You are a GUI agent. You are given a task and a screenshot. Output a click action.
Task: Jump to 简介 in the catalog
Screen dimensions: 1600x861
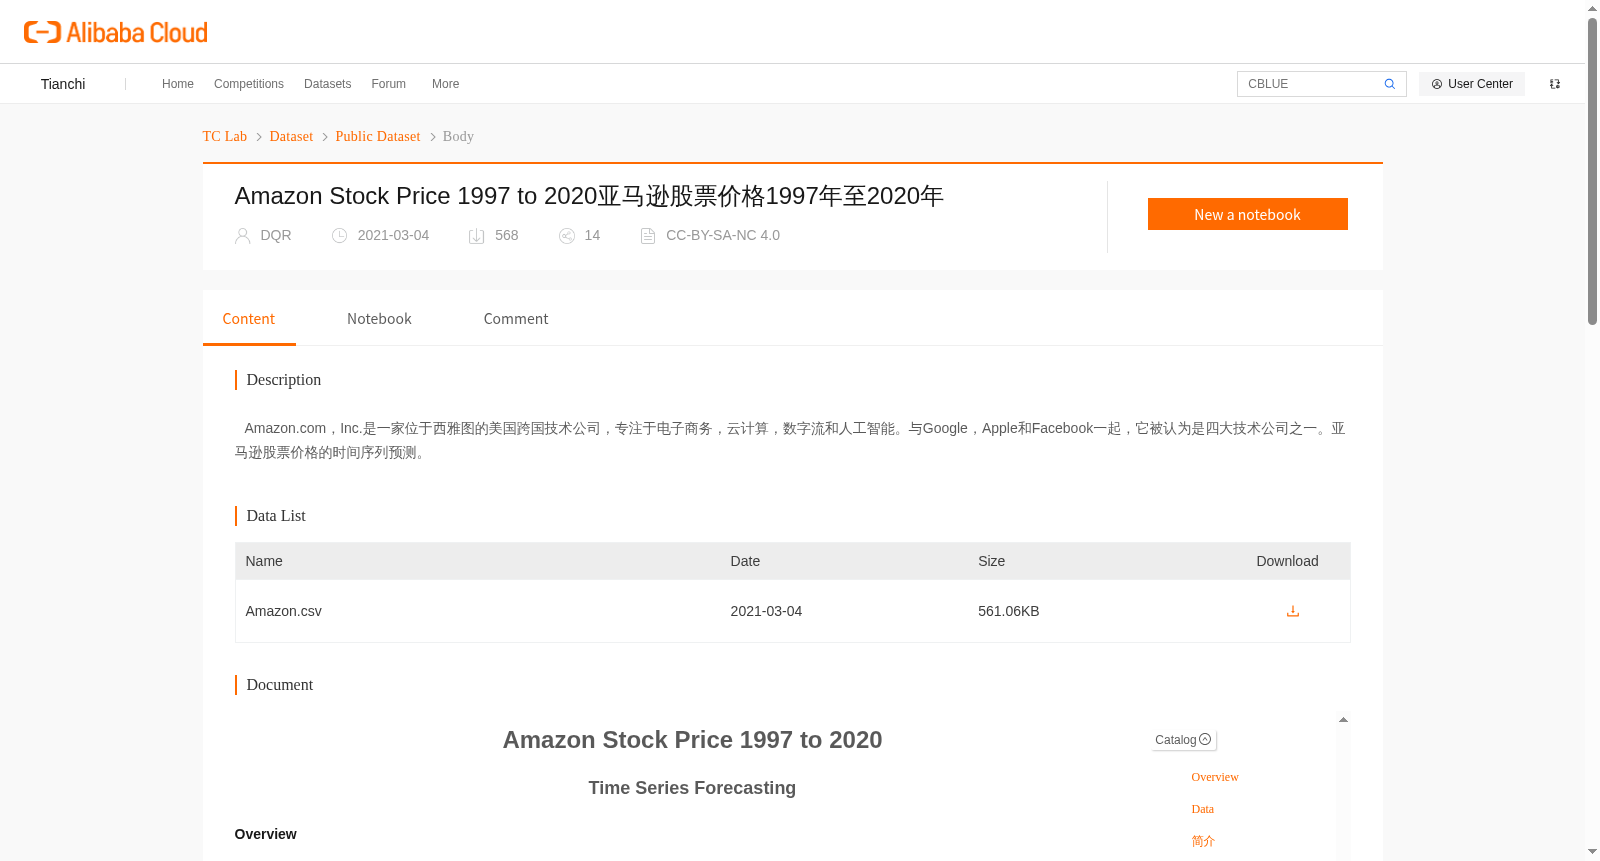1203,841
